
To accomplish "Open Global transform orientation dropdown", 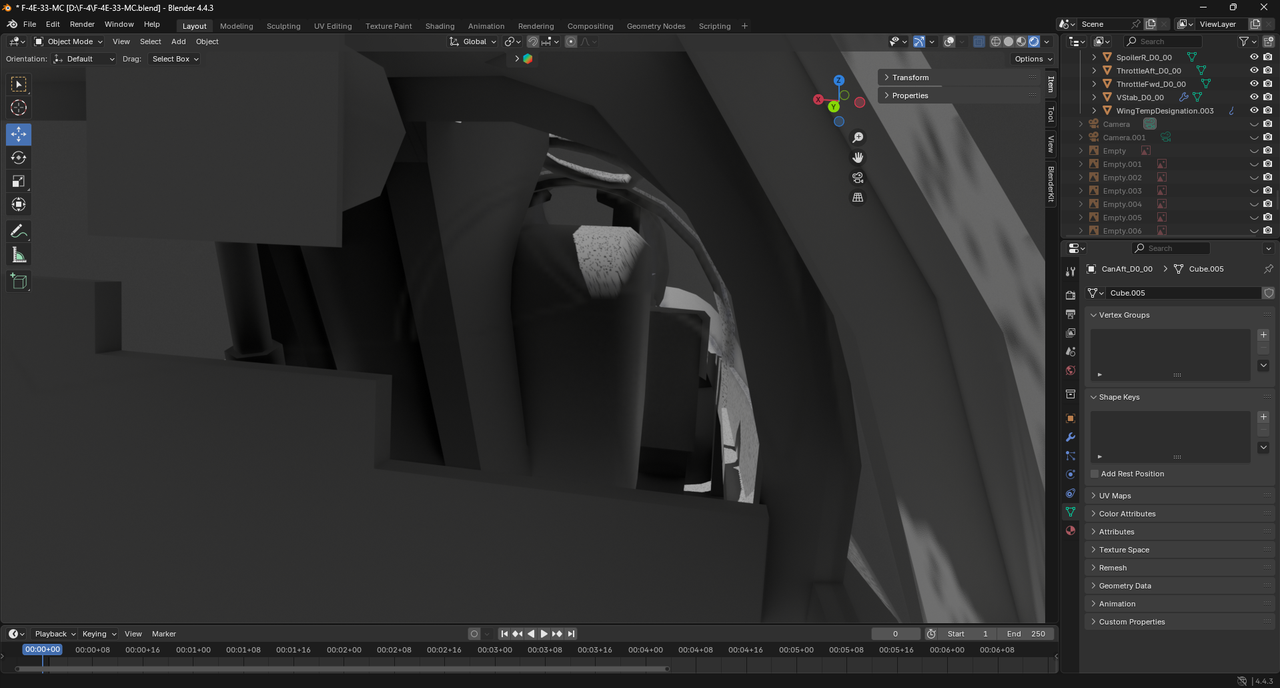I will pos(471,42).
